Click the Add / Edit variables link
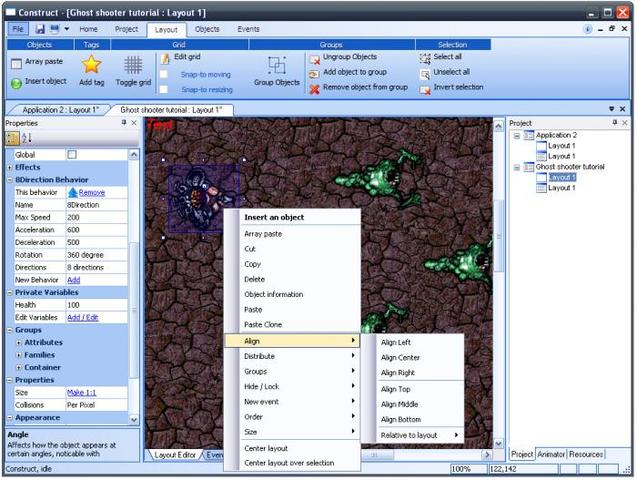The height and width of the screenshot is (480, 637). [82, 317]
